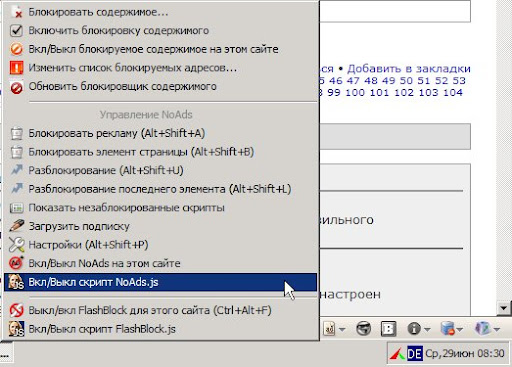512x367 pixels.
Task: Click page number 102
Action: 404,92
